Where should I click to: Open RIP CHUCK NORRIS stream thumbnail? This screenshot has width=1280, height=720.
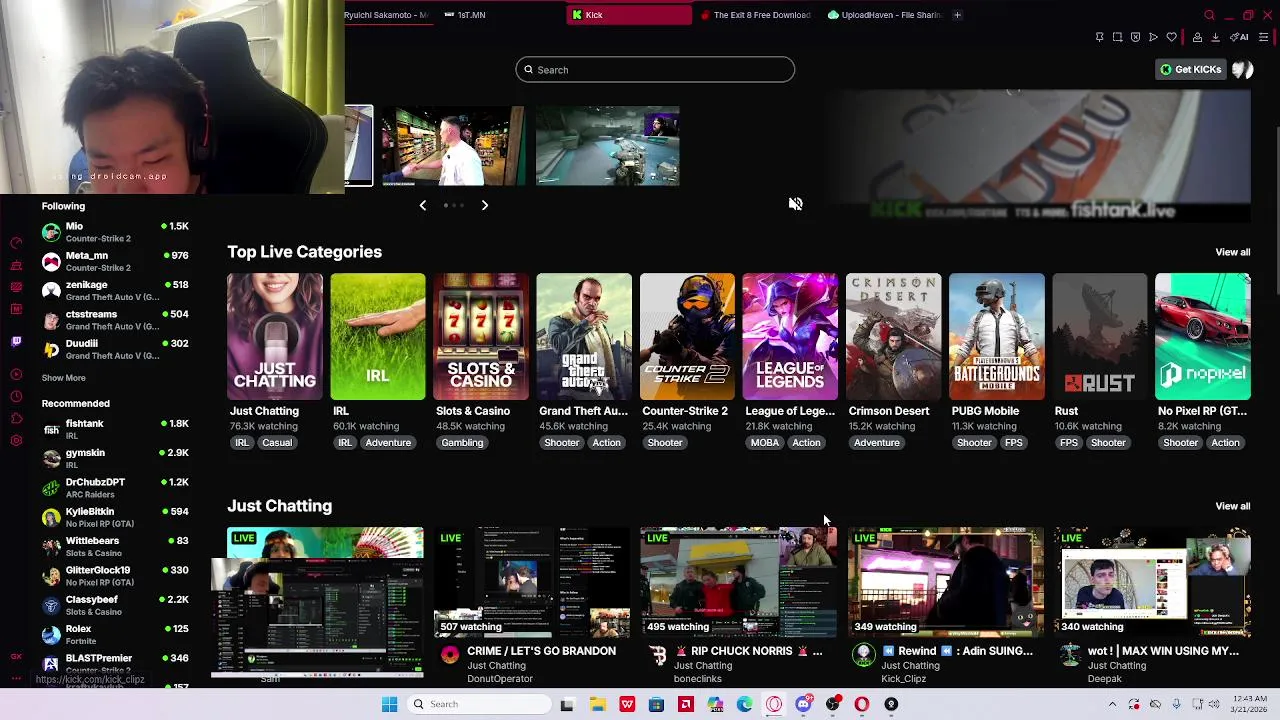coord(738,582)
